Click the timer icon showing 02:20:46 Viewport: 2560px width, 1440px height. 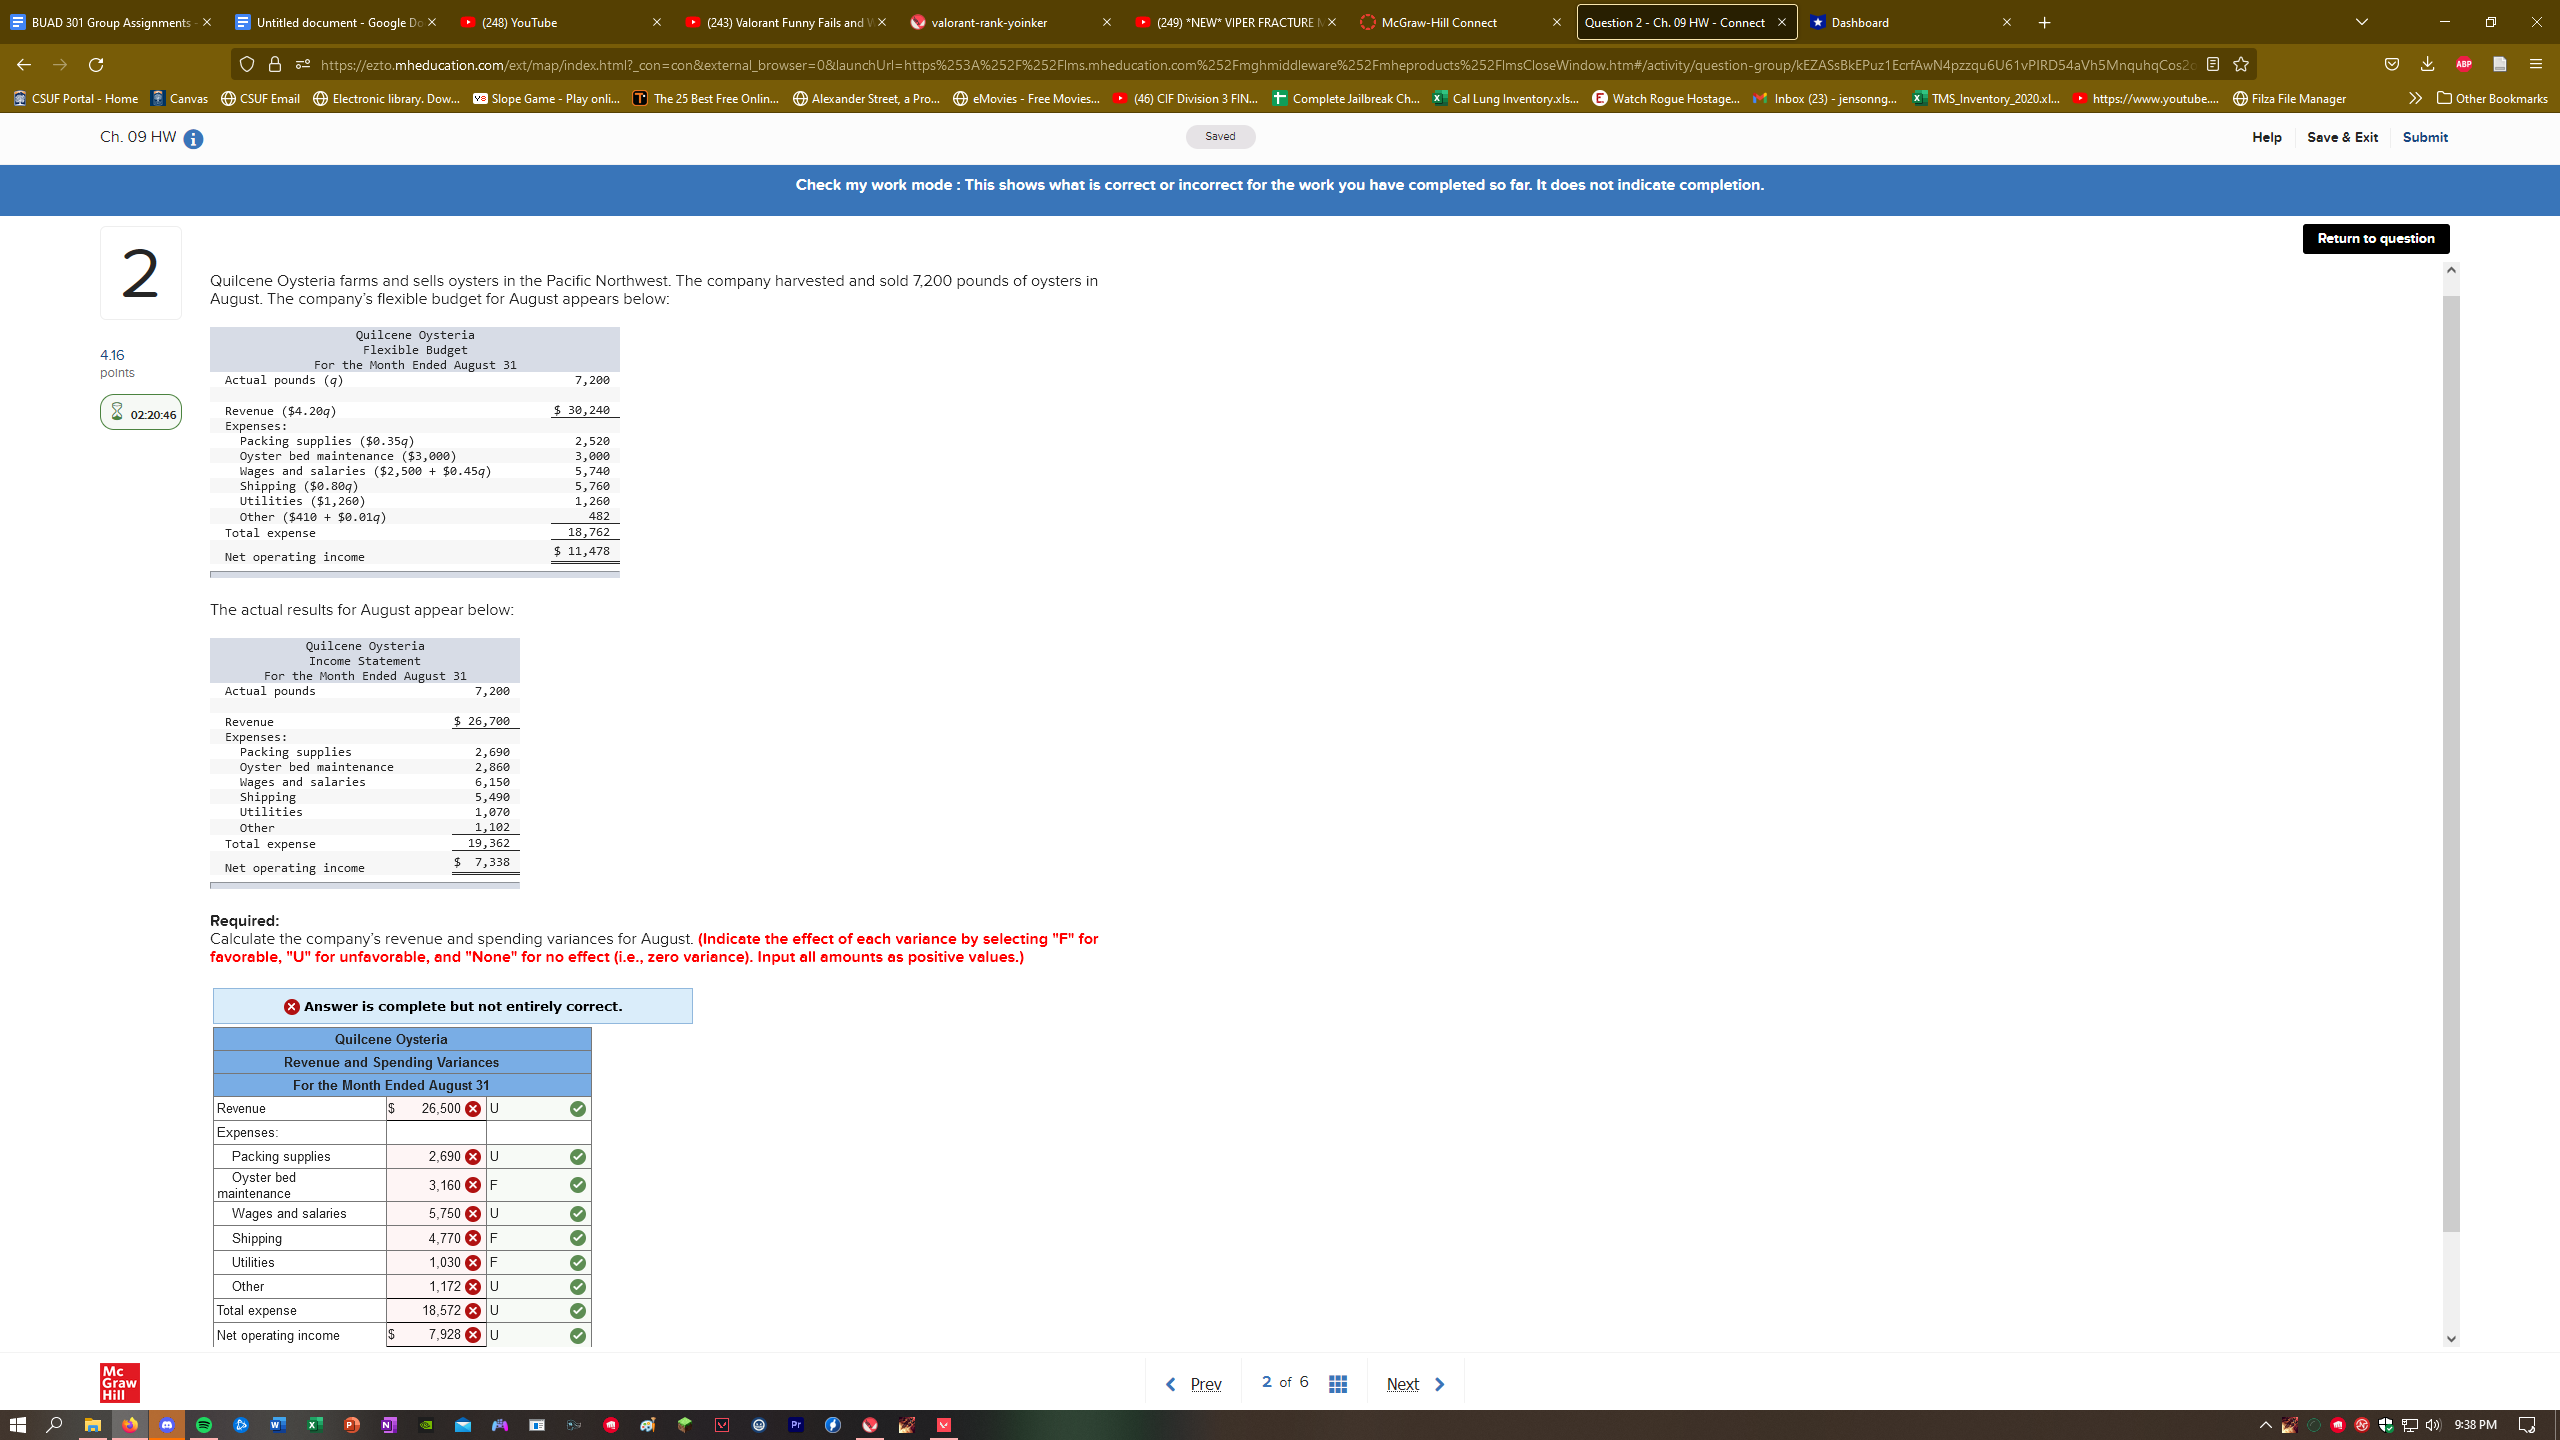click(x=118, y=412)
